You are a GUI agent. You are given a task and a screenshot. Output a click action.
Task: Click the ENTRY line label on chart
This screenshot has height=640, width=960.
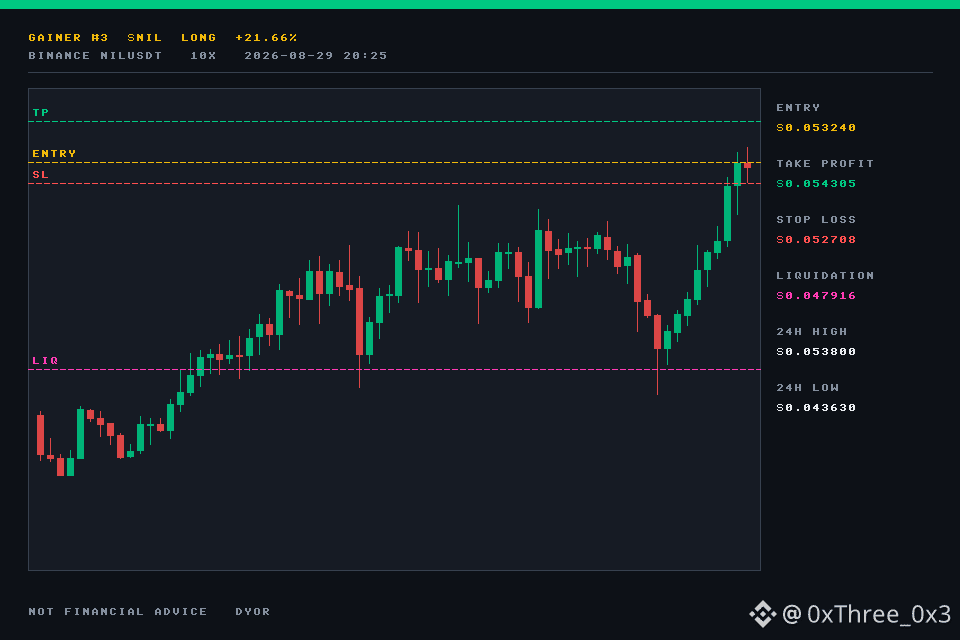click(54, 154)
